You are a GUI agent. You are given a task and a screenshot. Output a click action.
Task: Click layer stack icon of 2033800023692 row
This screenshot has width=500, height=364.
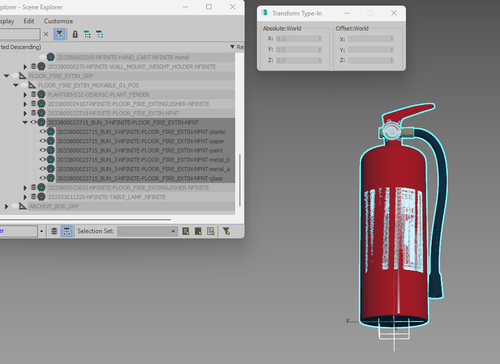pos(33,188)
